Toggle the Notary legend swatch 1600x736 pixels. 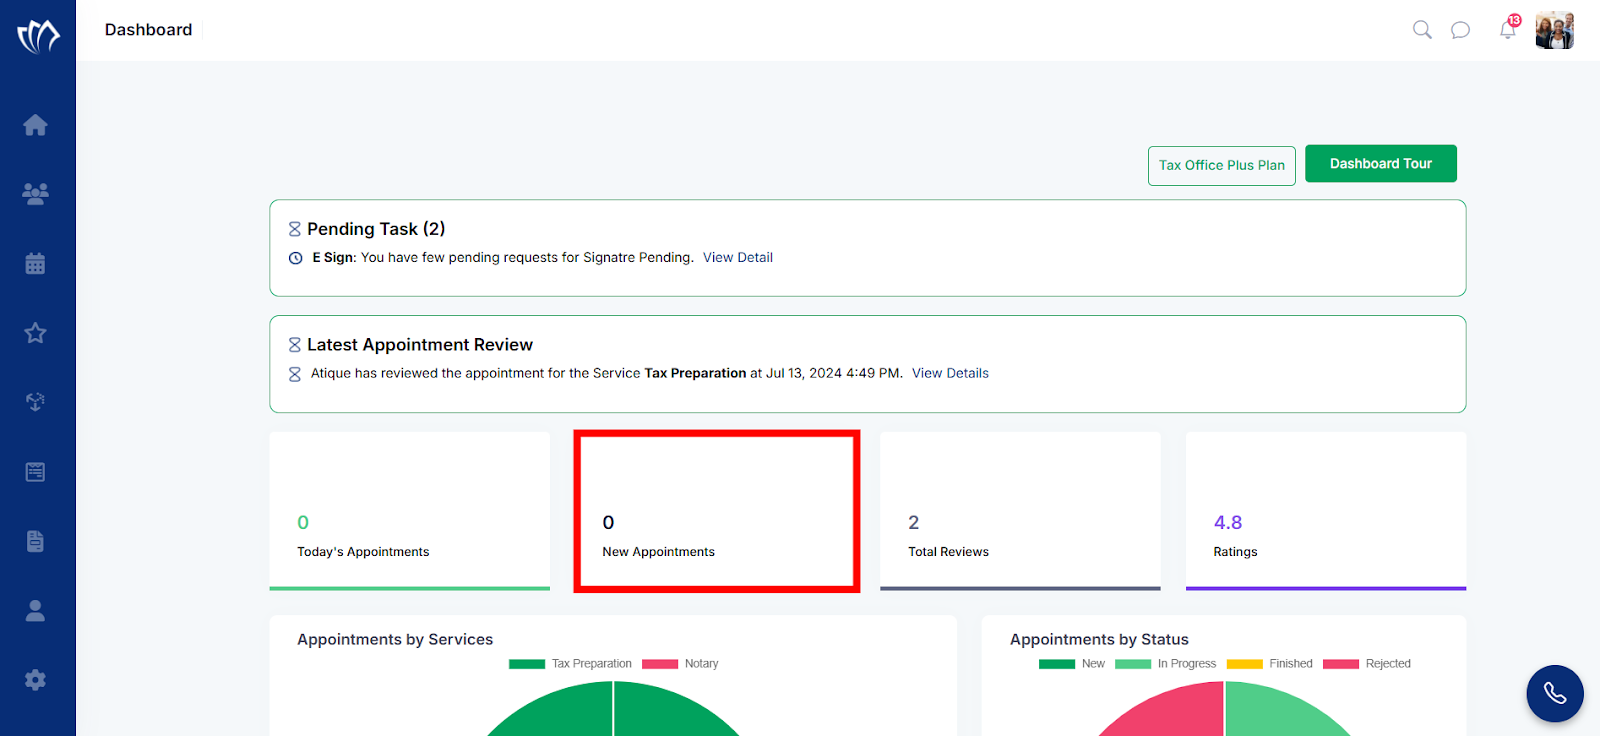pyautogui.click(x=660, y=664)
